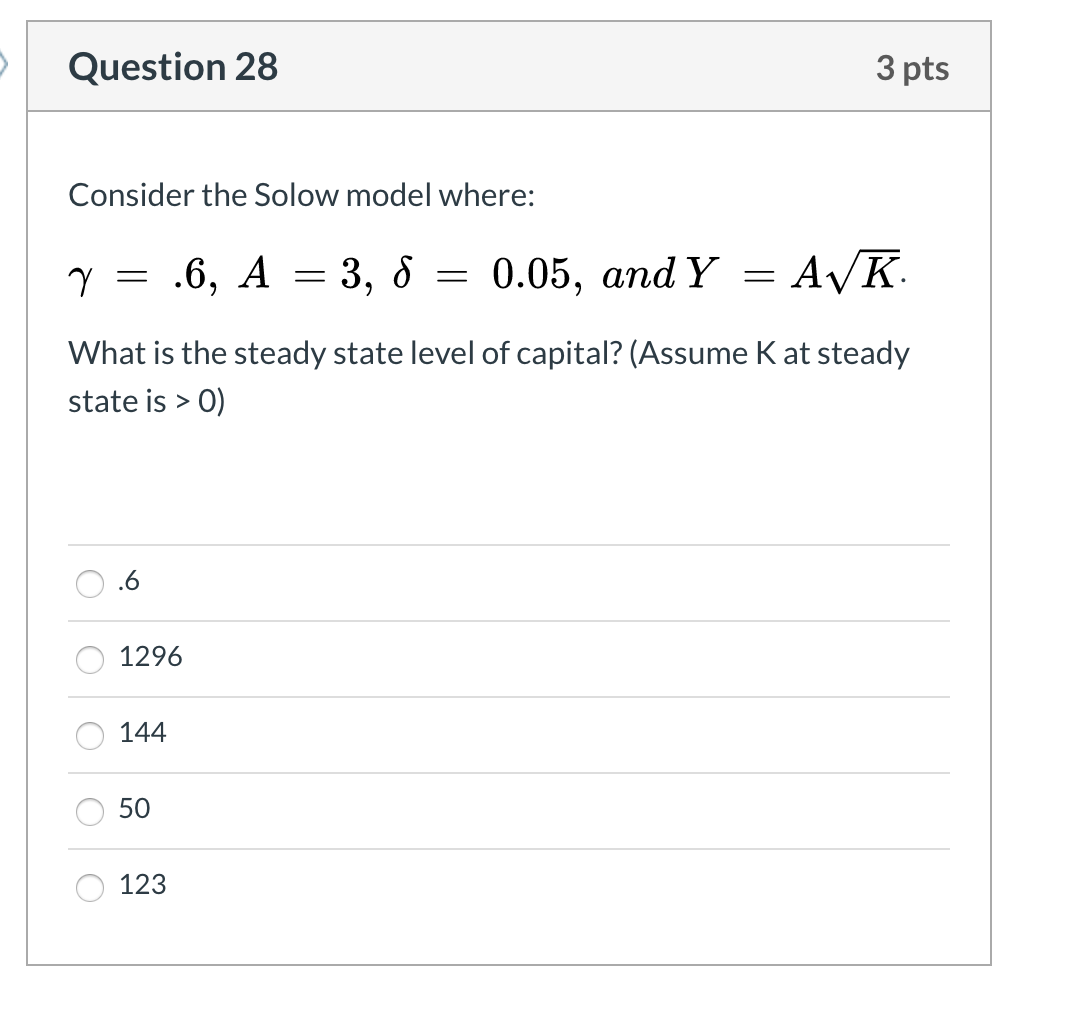The width and height of the screenshot is (1070, 1024).
Task: Click the Question 28 header
Action: [x=172, y=67]
